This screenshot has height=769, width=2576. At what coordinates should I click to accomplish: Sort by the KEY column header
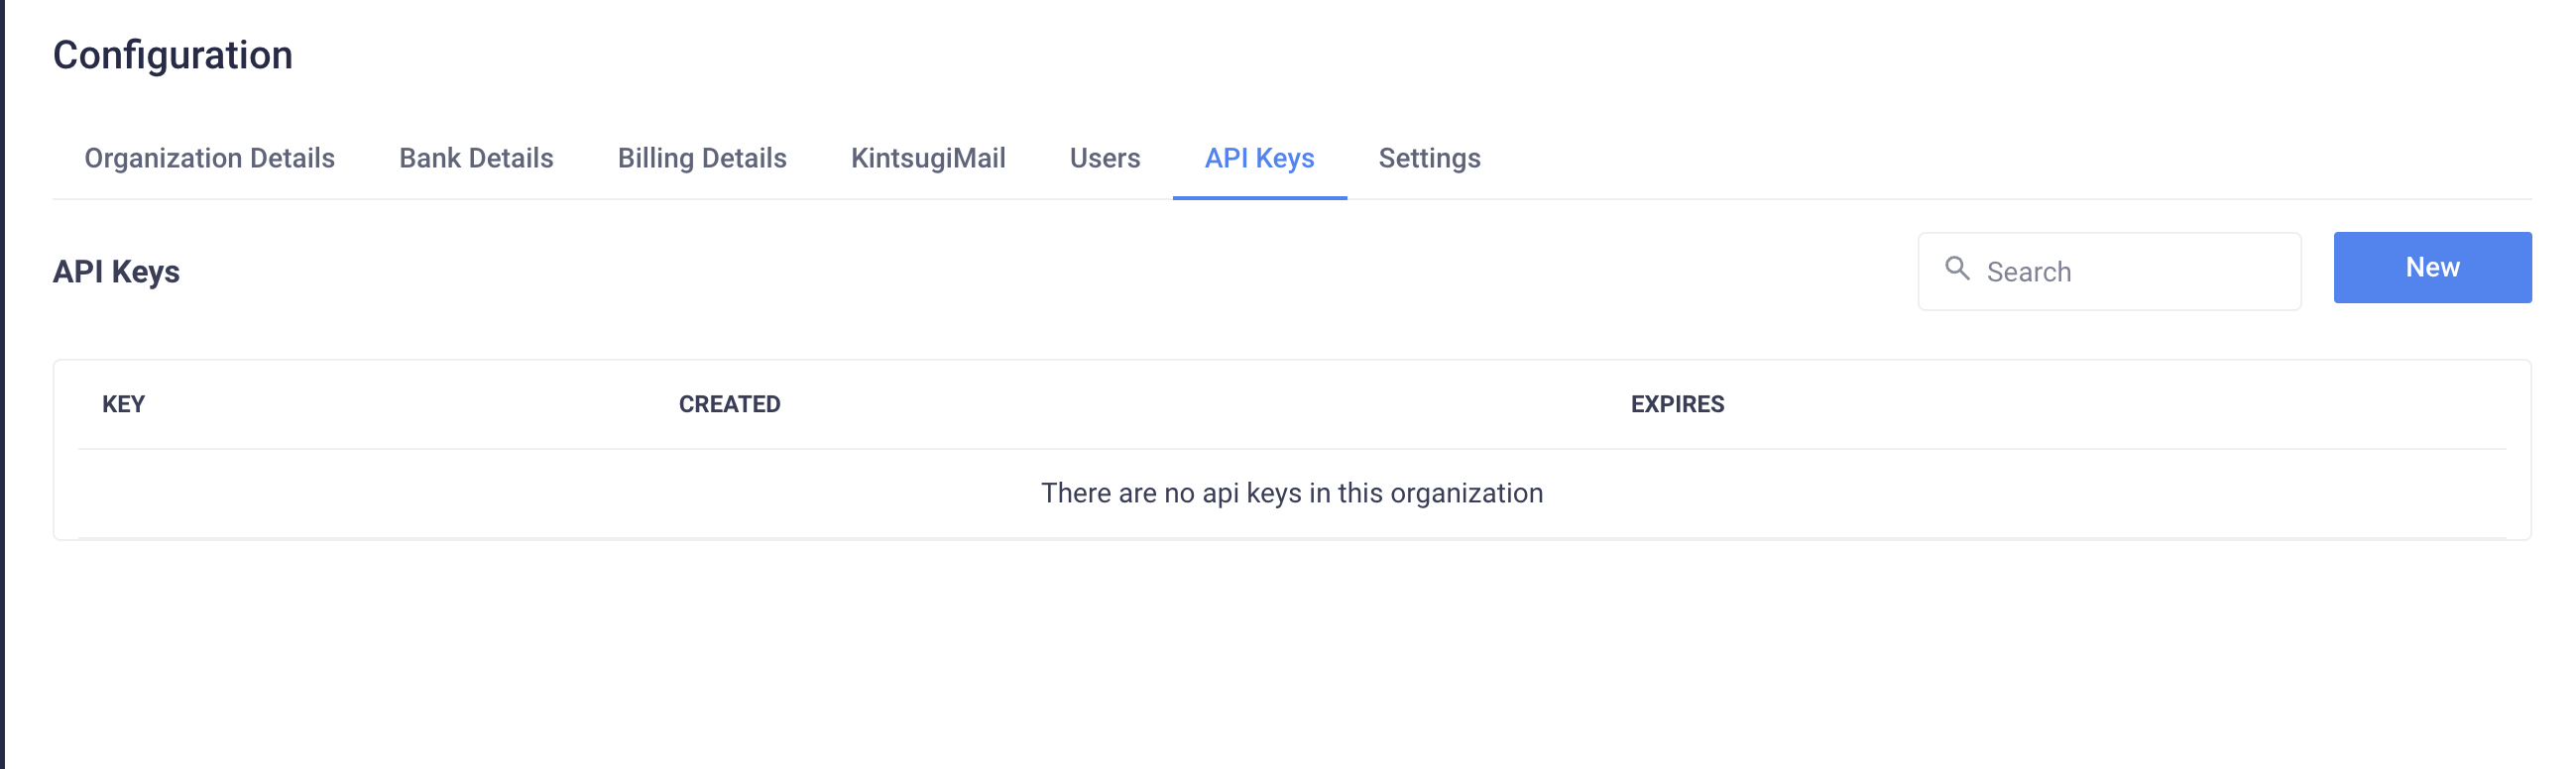[123, 404]
